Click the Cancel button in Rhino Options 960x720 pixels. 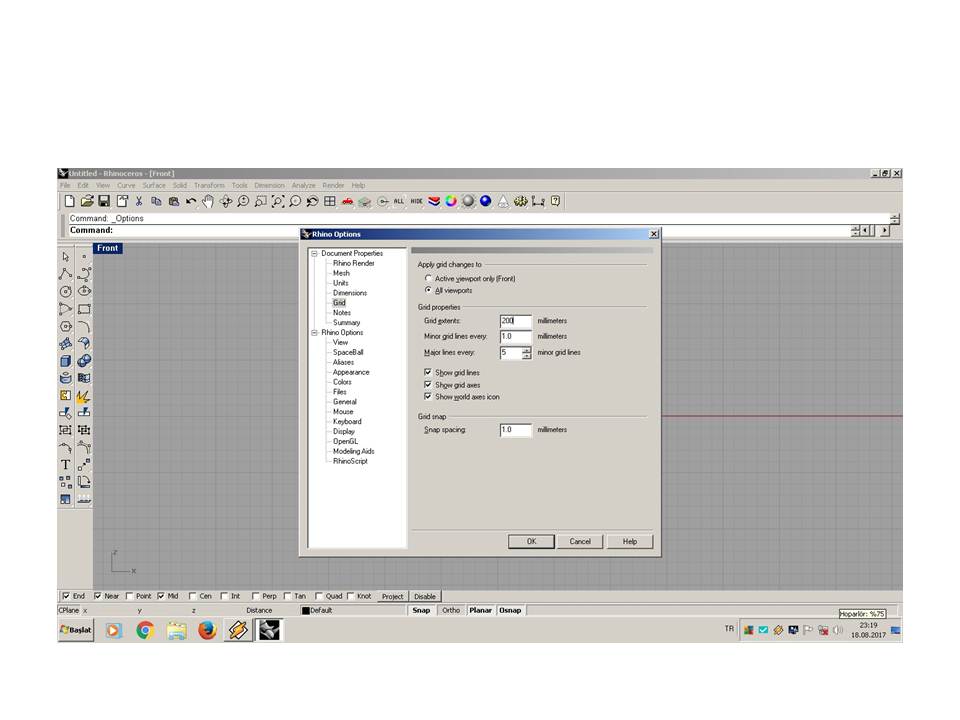coord(580,541)
